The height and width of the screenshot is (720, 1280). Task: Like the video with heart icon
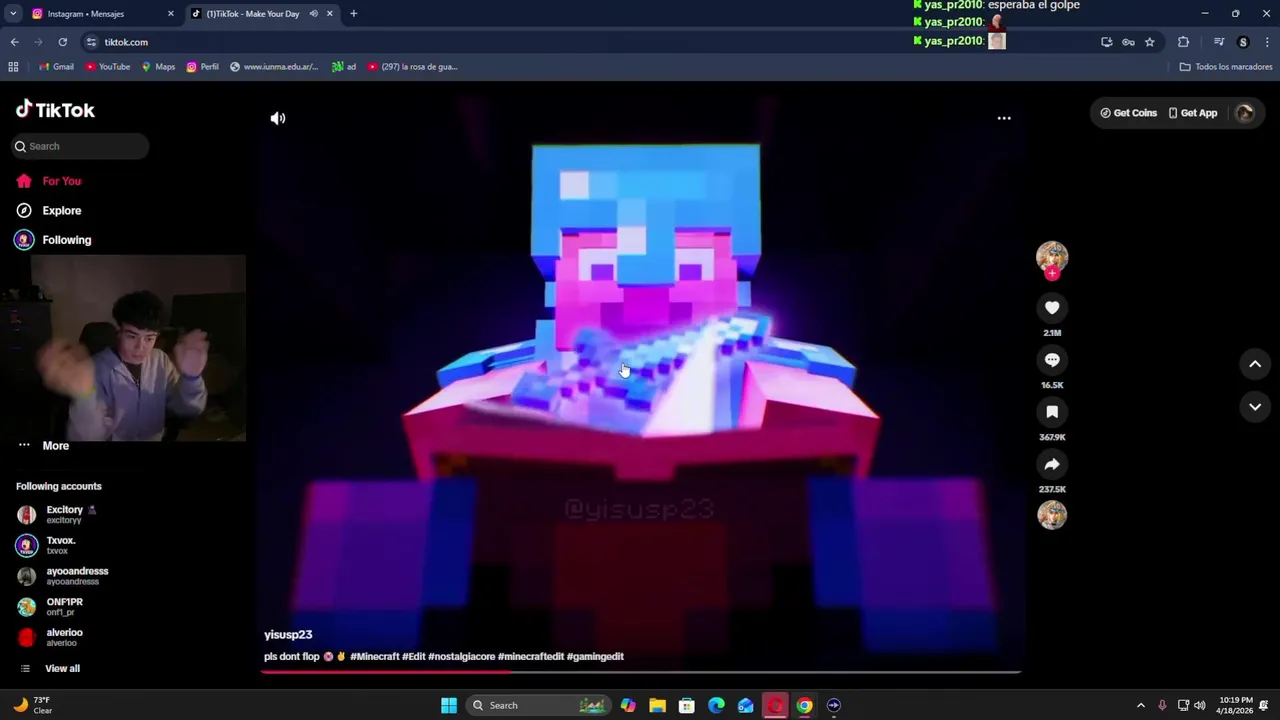pyautogui.click(x=1052, y=308)
